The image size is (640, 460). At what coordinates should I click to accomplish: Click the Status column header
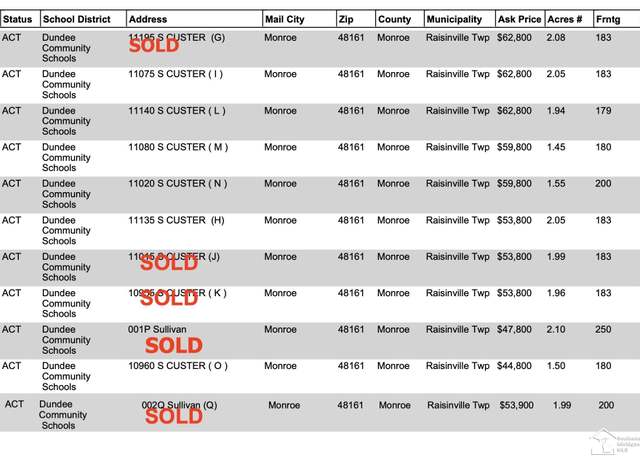[x=18, y=19]
